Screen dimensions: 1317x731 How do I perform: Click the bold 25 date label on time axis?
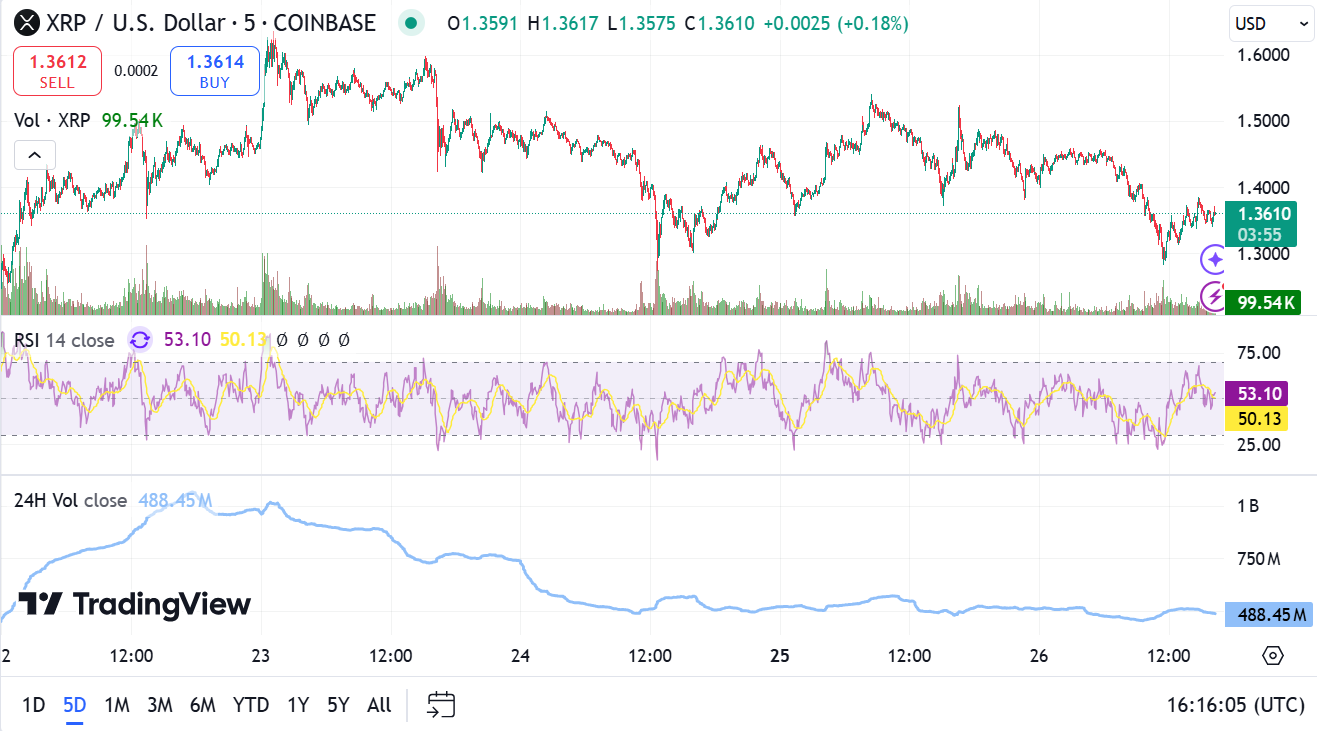(780, 656)
